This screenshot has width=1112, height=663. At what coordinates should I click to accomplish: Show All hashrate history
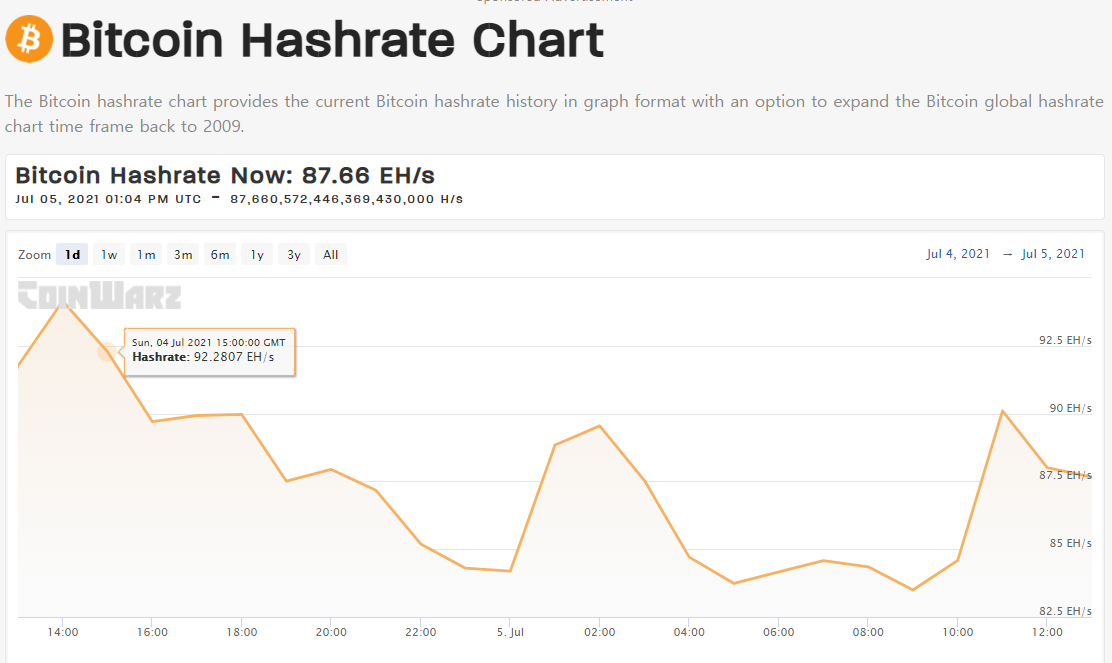click(x=330, y=255)
